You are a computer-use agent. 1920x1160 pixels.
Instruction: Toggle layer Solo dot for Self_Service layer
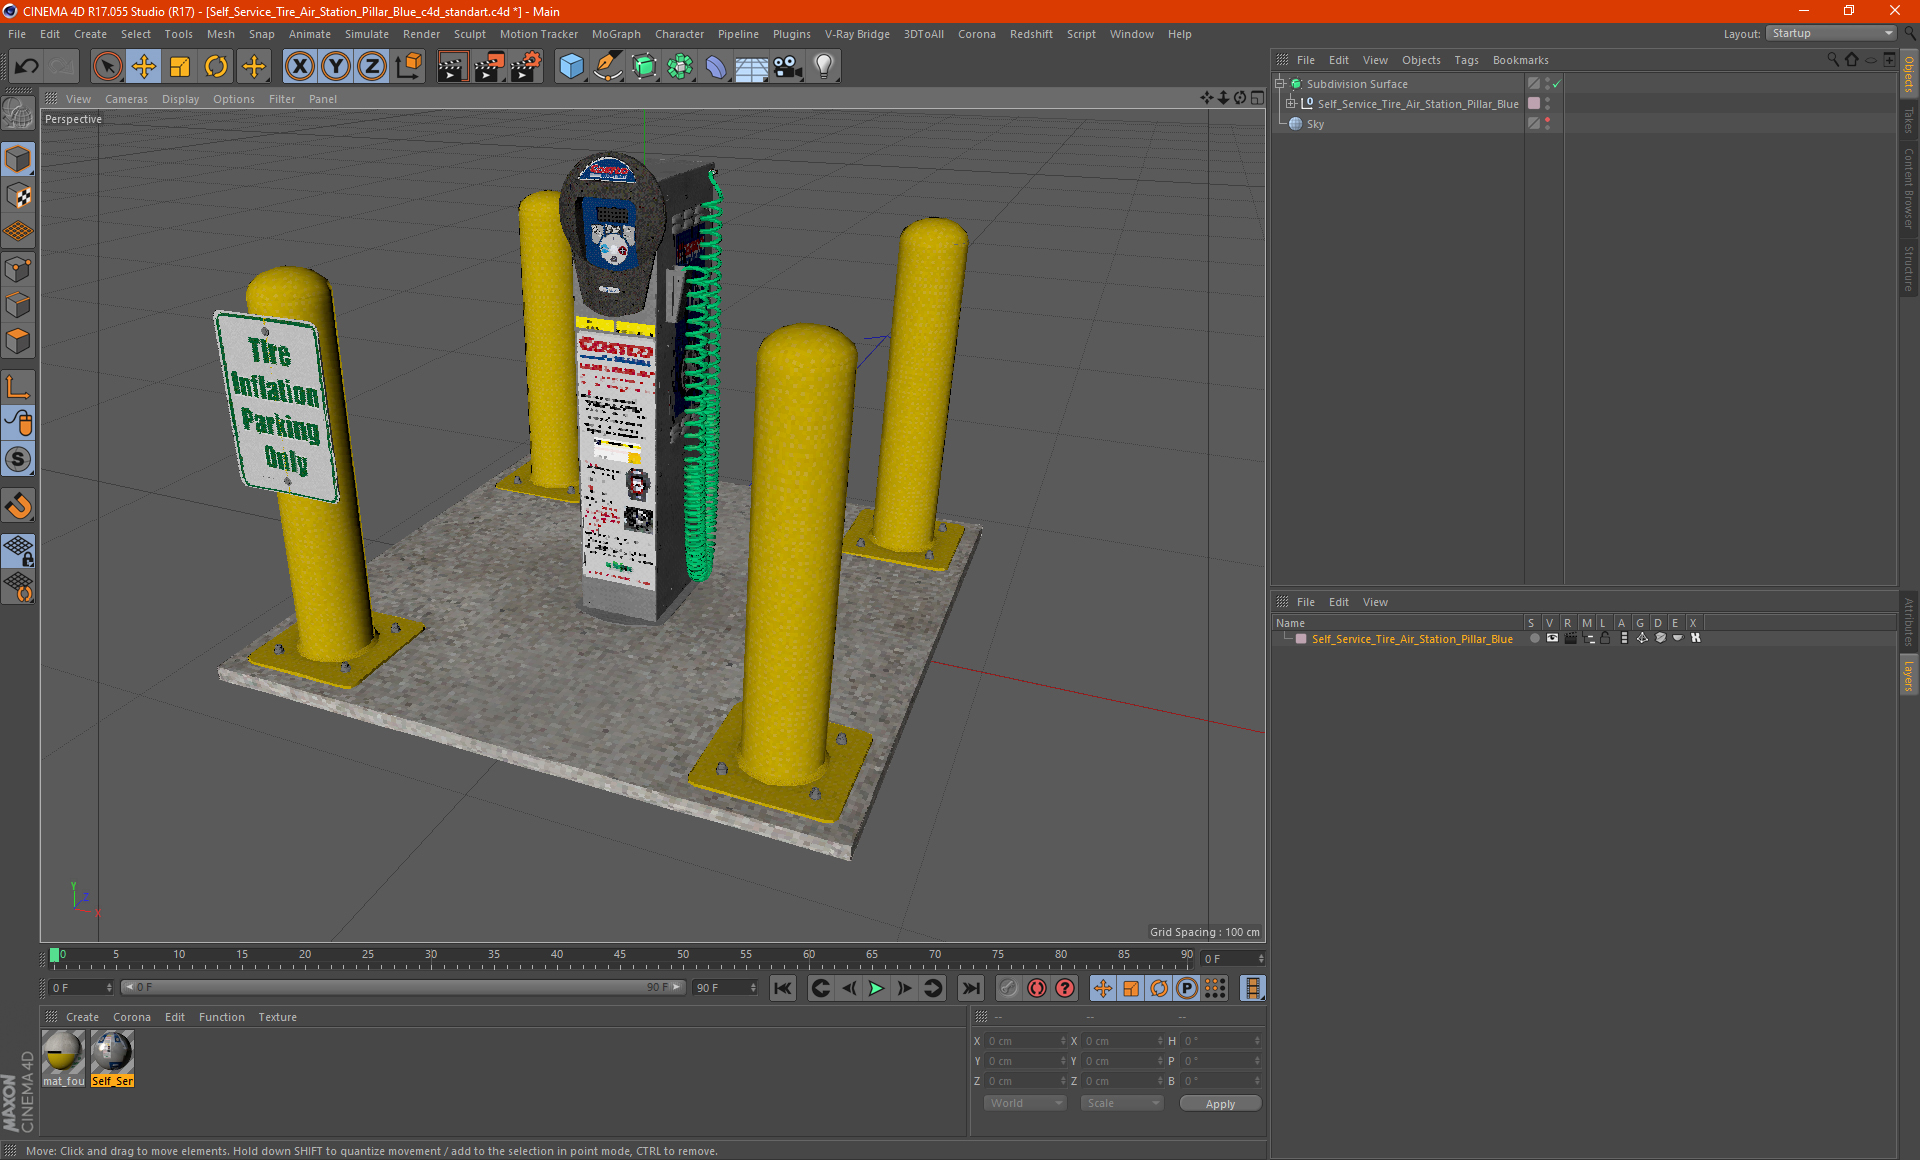1534,638
